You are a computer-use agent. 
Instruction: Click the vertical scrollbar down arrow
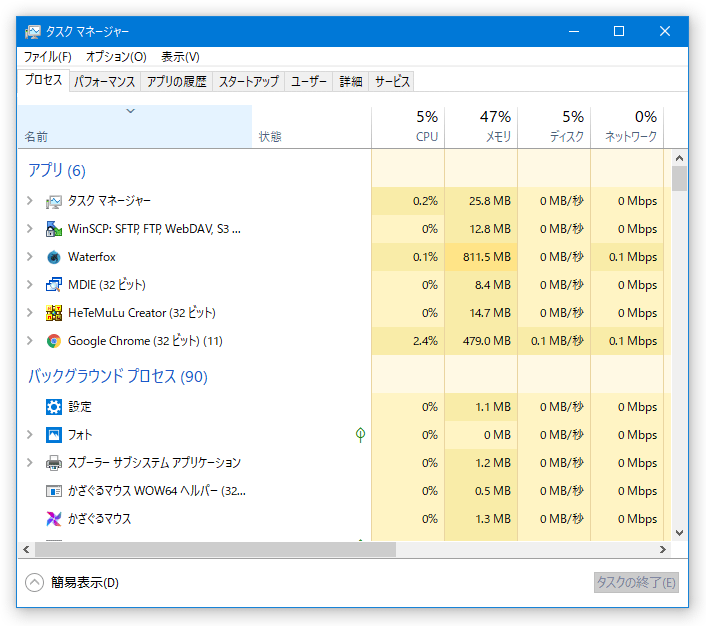(679, 533)
